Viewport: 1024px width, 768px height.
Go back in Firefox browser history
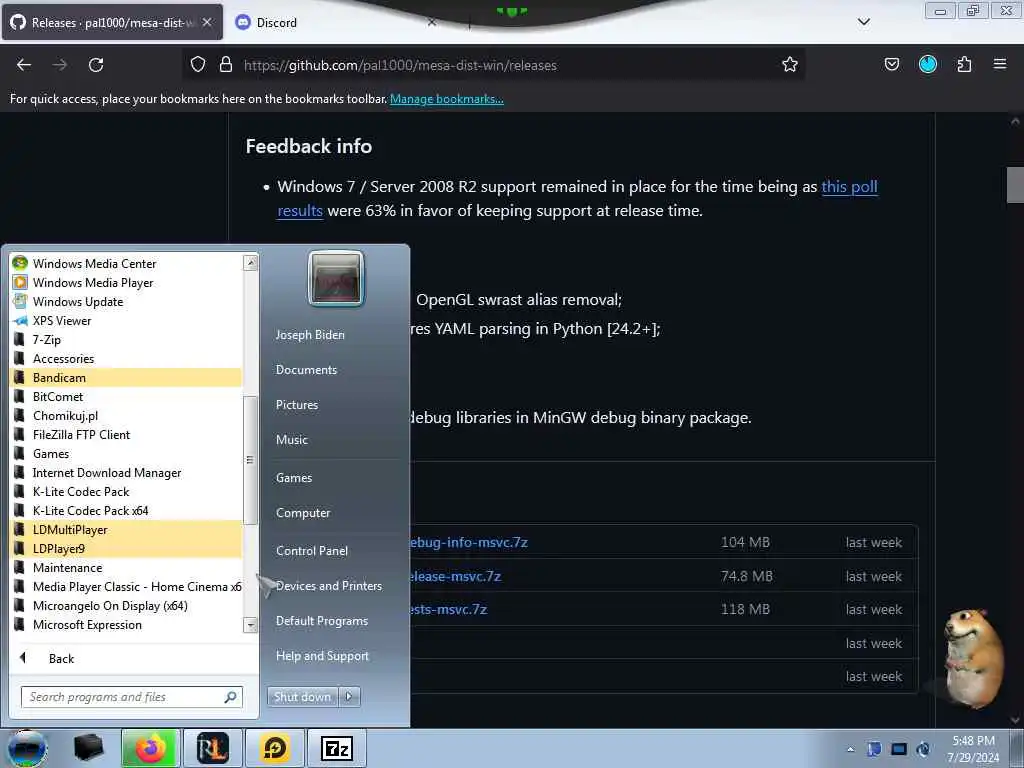tap(24, 65)
